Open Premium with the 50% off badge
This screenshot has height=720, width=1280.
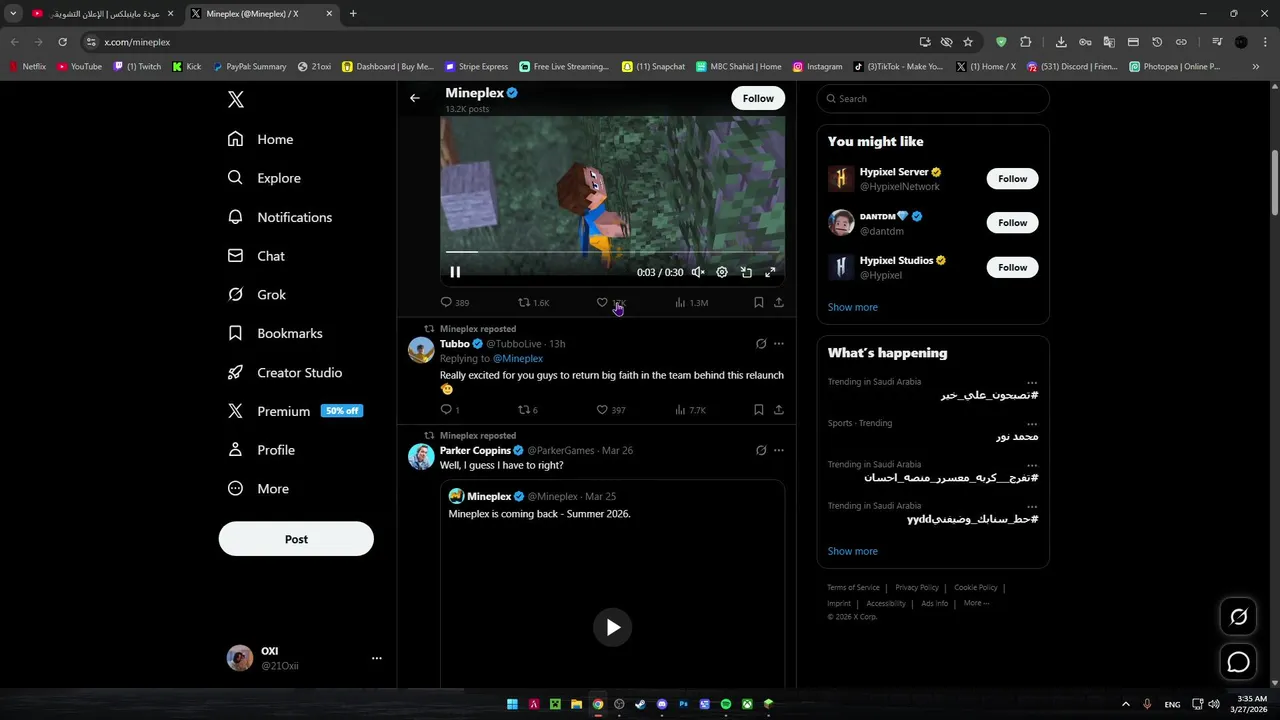coord(295,411)
